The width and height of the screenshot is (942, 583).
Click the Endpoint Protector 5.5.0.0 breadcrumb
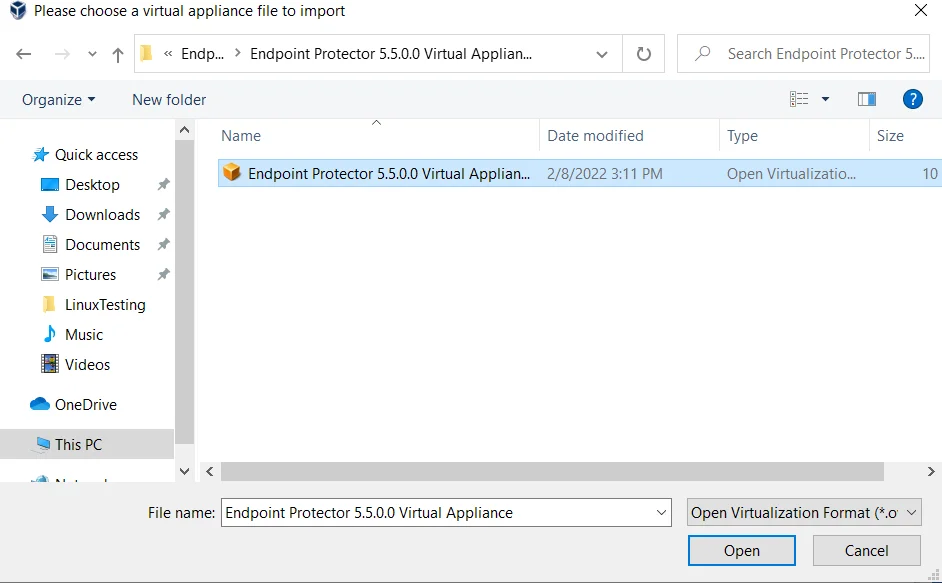pyautogui.click(x=390, y=54)
